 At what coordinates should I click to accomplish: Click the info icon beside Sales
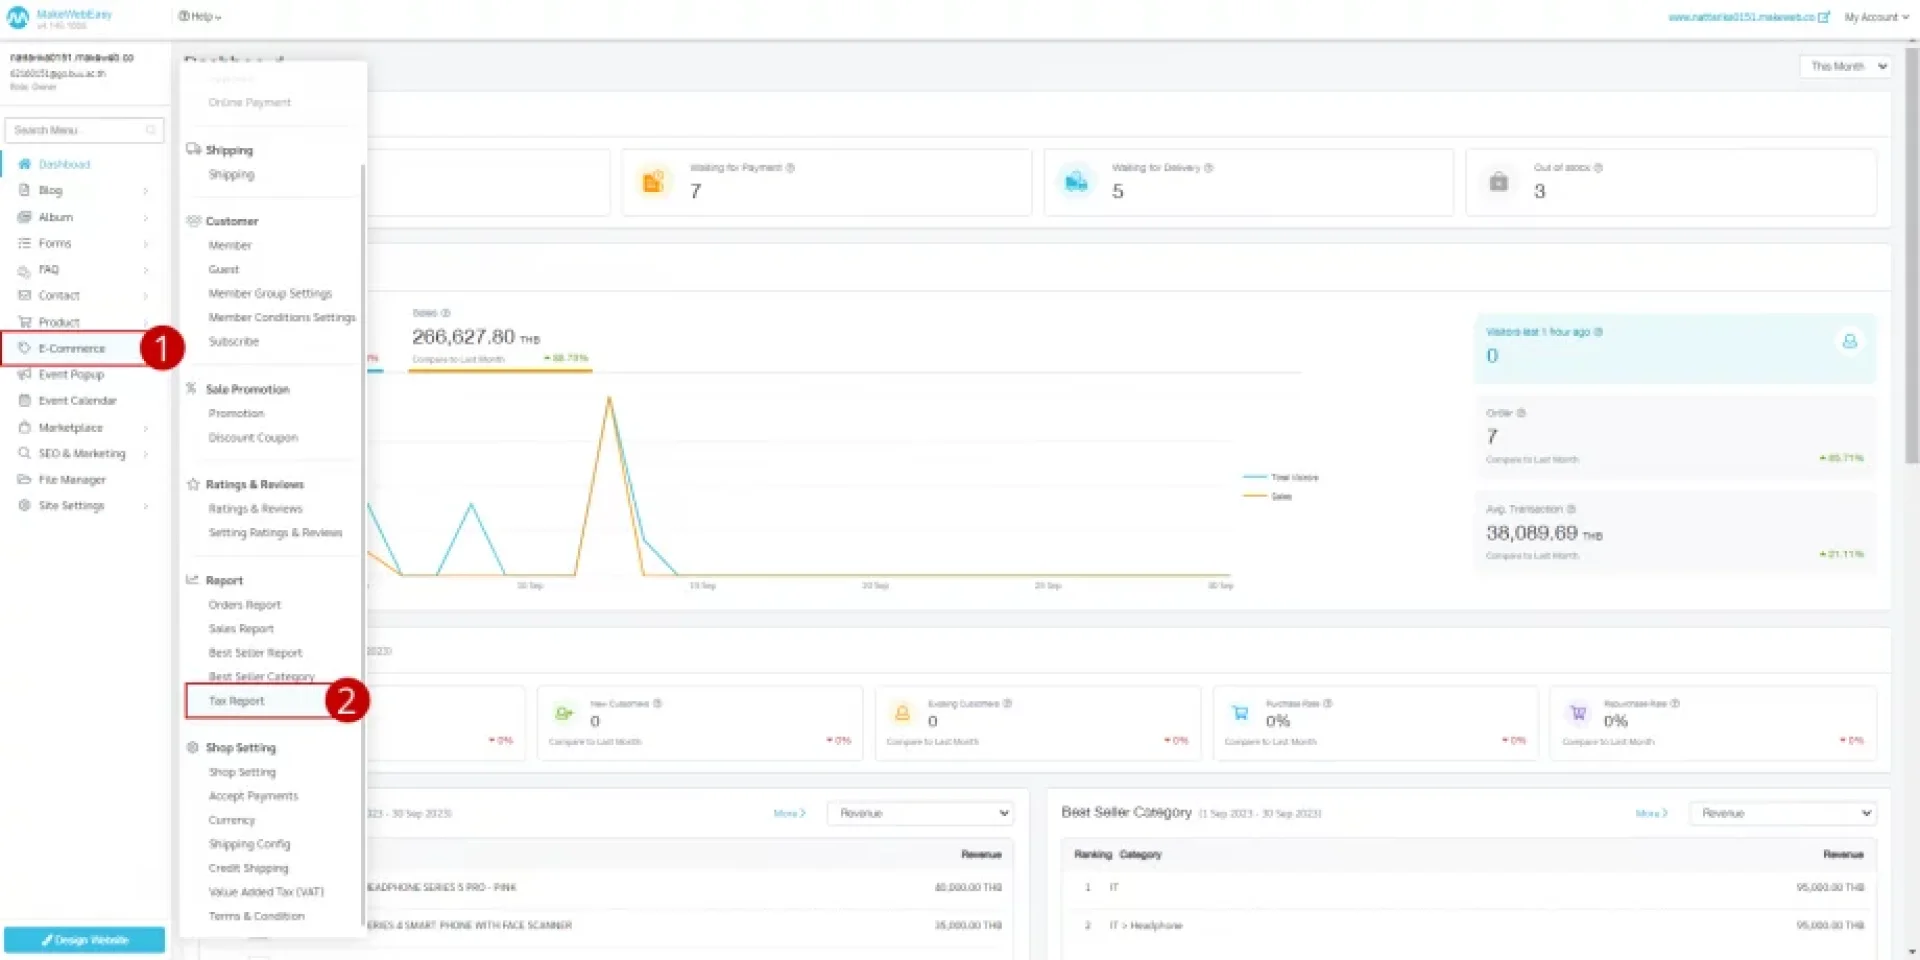[x=446, y=313]
